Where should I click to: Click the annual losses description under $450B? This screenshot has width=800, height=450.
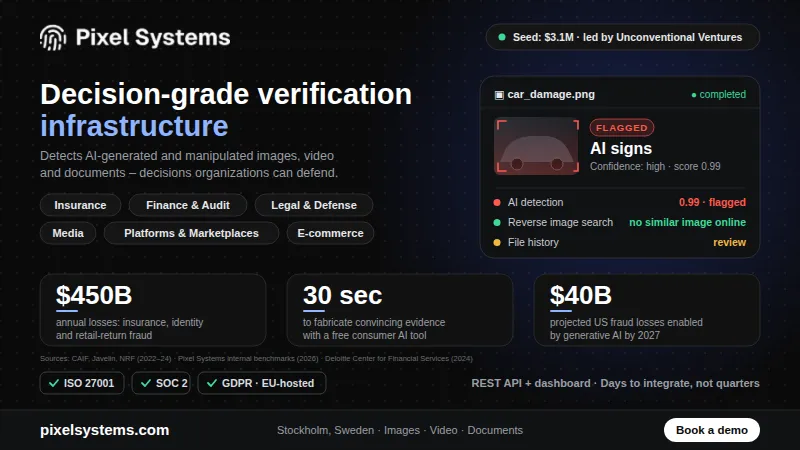[130, 329]
